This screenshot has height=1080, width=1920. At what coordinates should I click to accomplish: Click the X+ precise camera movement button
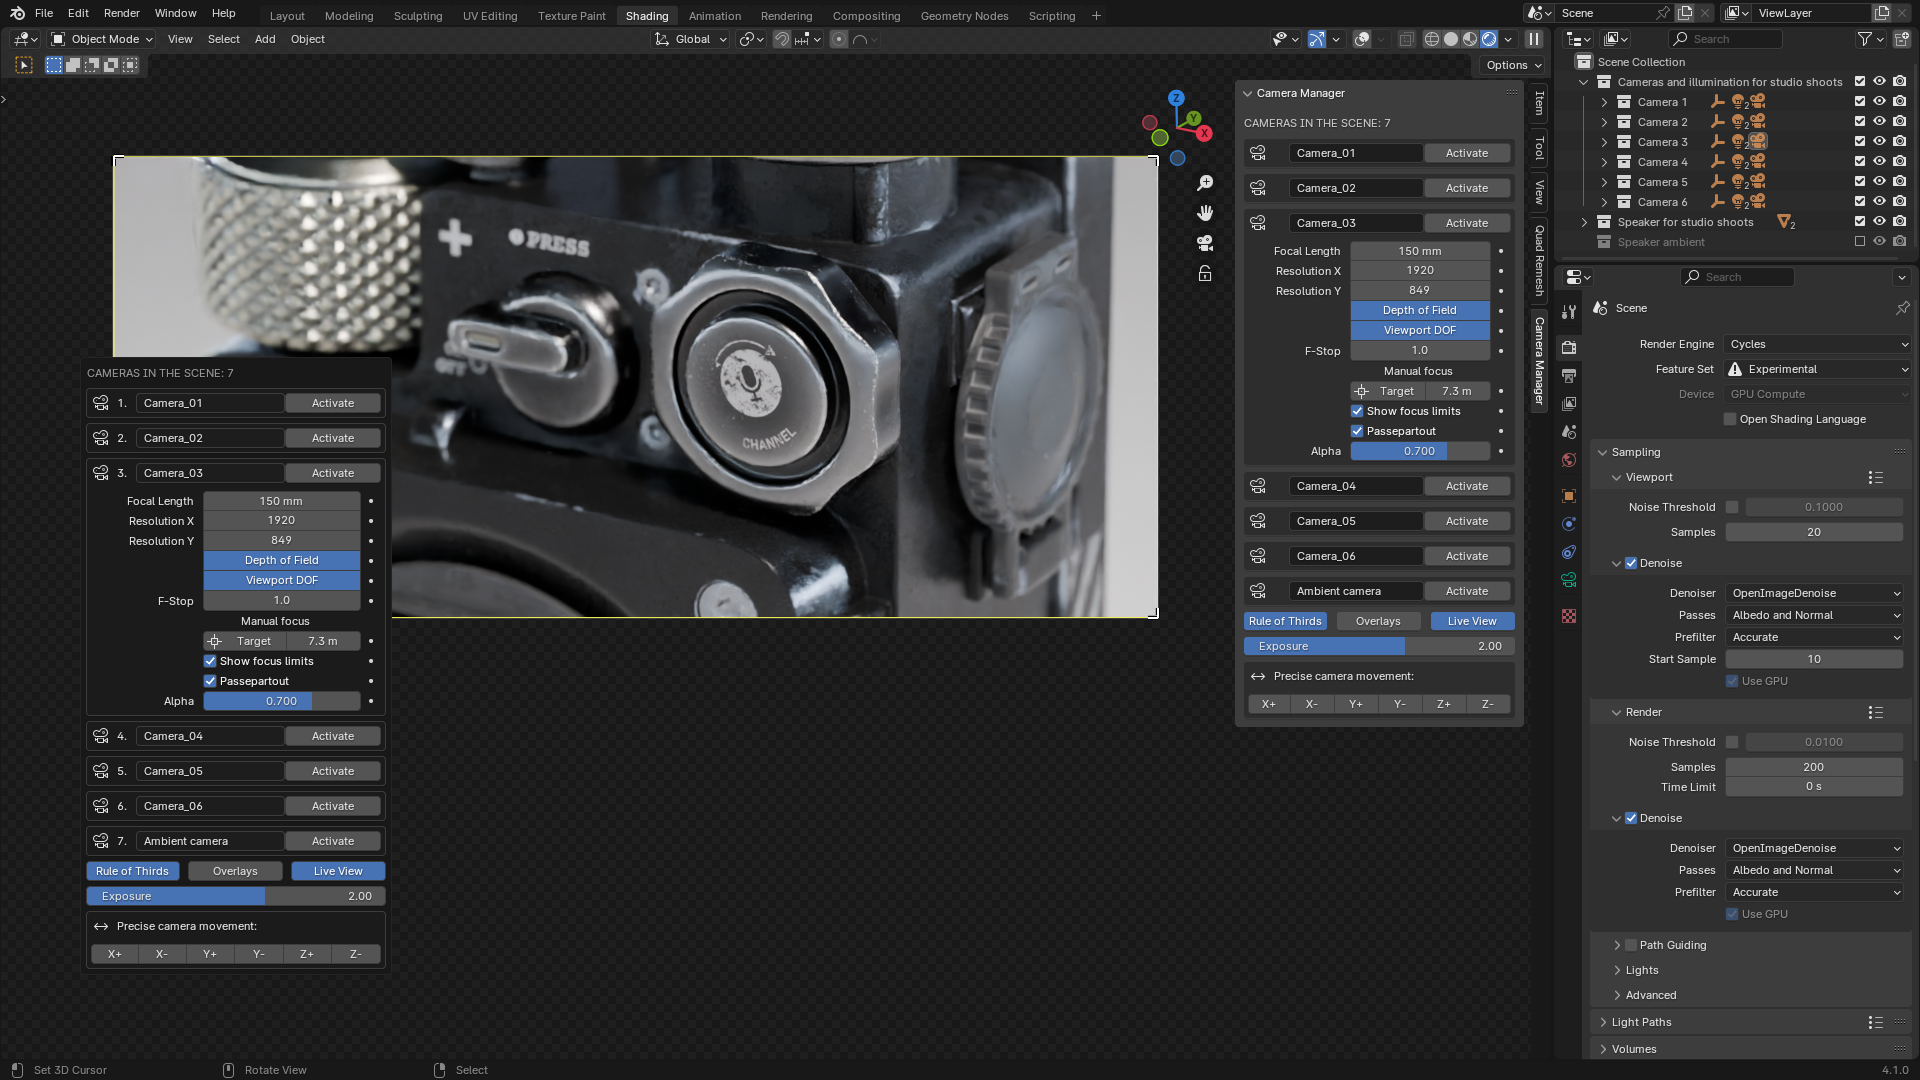pyautogui.click(x=1269, y=704)
